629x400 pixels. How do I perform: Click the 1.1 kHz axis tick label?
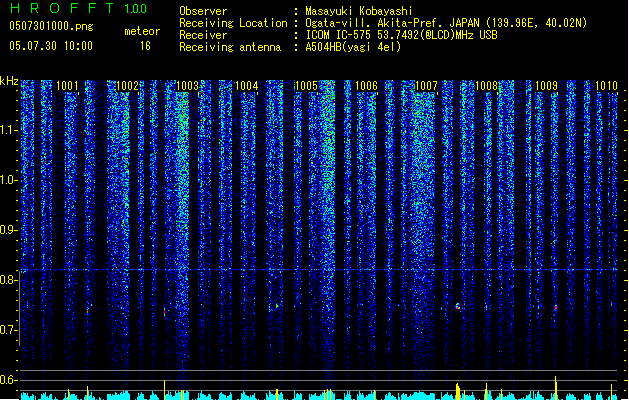coord(8,130)
